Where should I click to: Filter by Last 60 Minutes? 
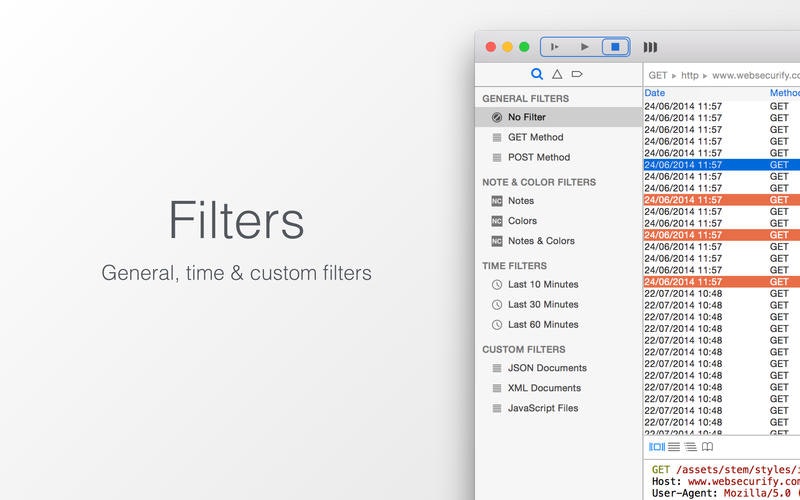click(x=559, y=324)
